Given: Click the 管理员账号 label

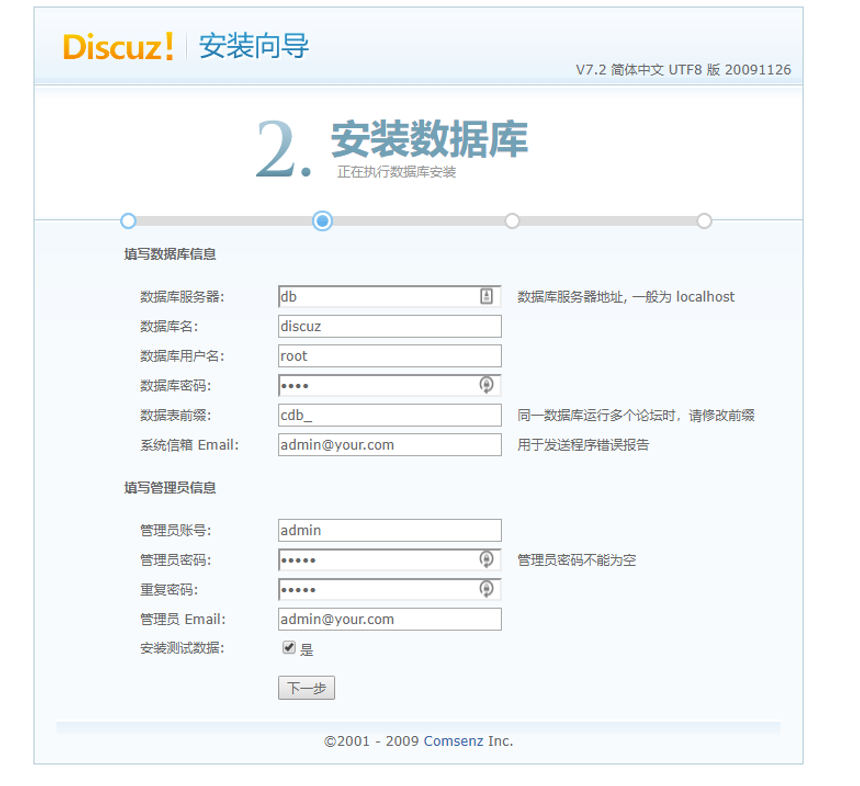Looking at the screenshot, I should click(x=176, y=530).
